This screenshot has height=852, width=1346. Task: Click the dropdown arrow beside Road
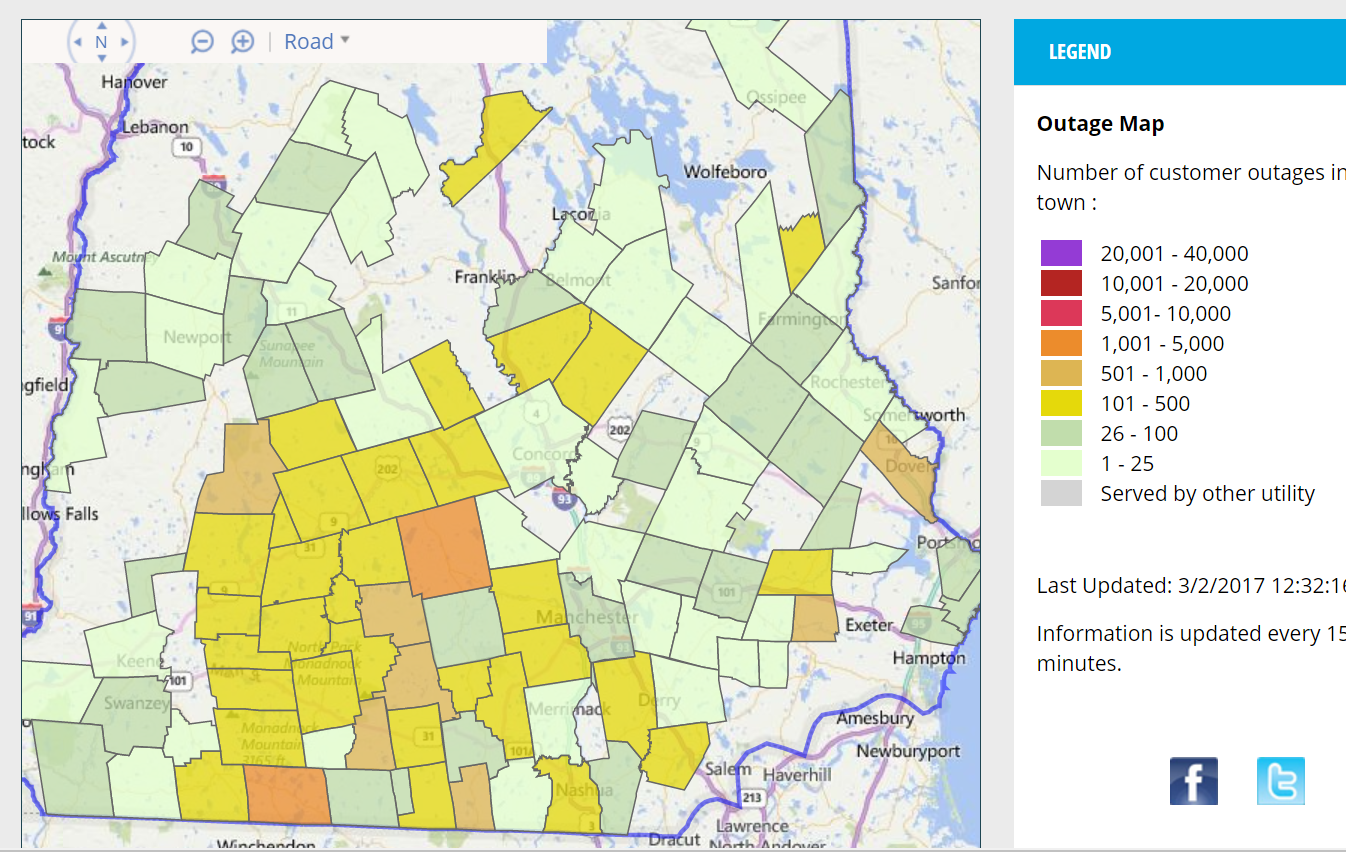click(x=345, y=41)
